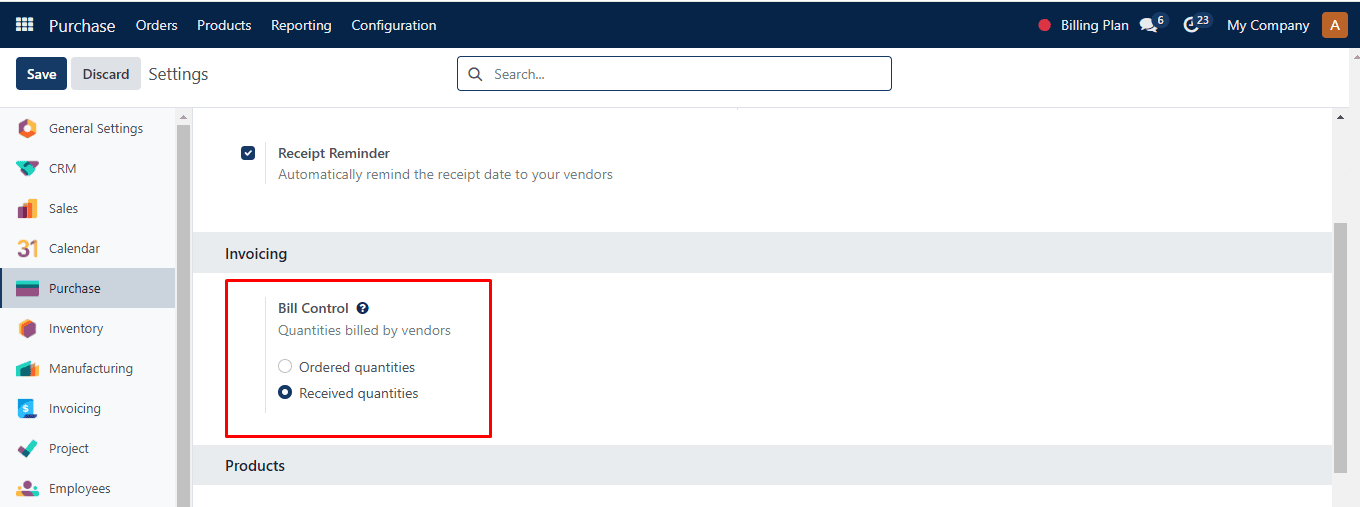Click the Save button
Image resolution: width=1360 pixels, height=507 pixels.
(42, 74)
